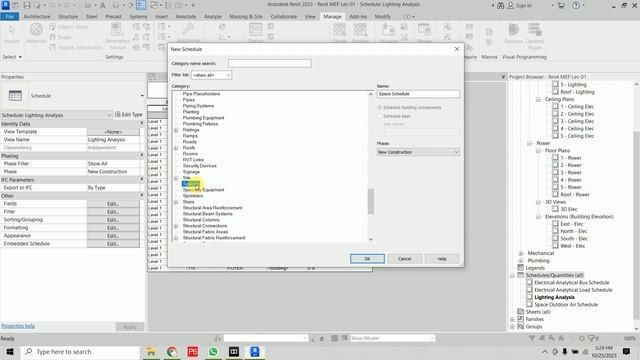Click OK in New Schedule dialog
The image size is (640, 360).
pyautogui.click(x=367, y=259)
